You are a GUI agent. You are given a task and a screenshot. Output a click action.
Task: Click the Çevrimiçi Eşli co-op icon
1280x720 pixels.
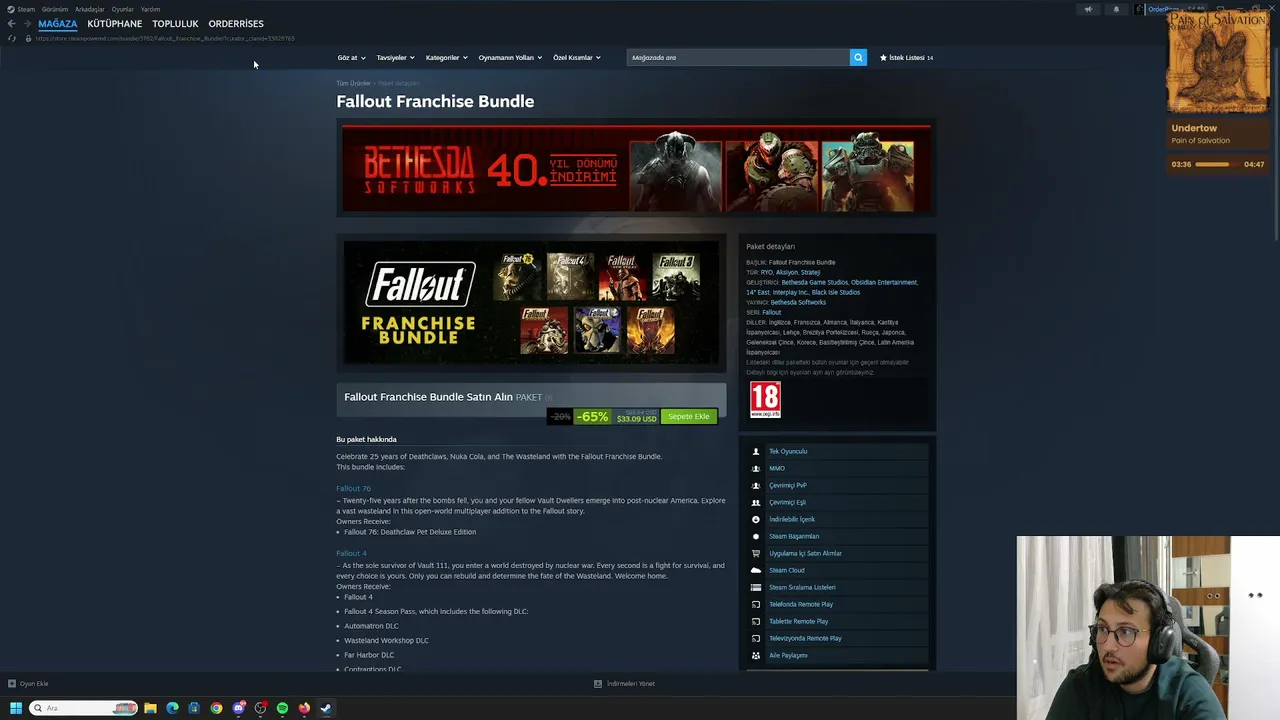point(756,502)
